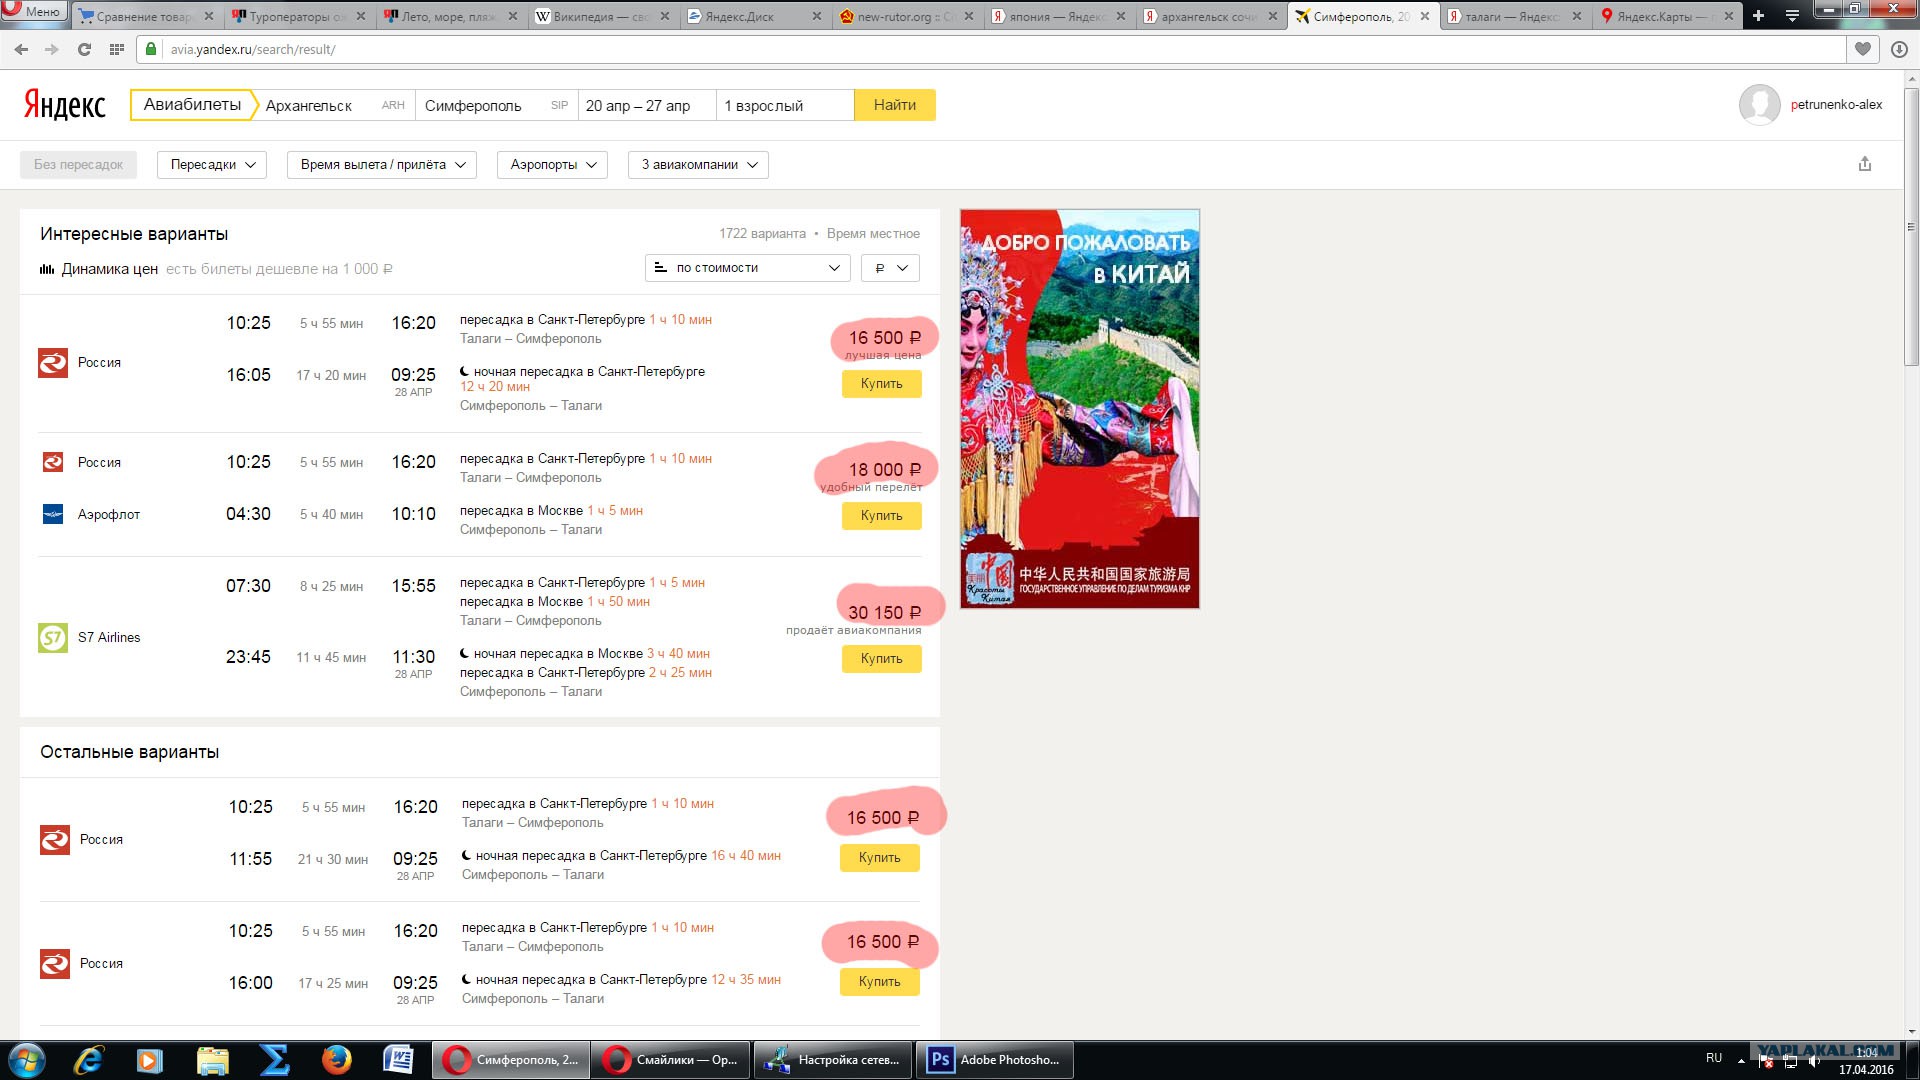Buy the flight returning at 16:00
The width and height of the screenshot is (1920, 1080).
tap(879, 981)
